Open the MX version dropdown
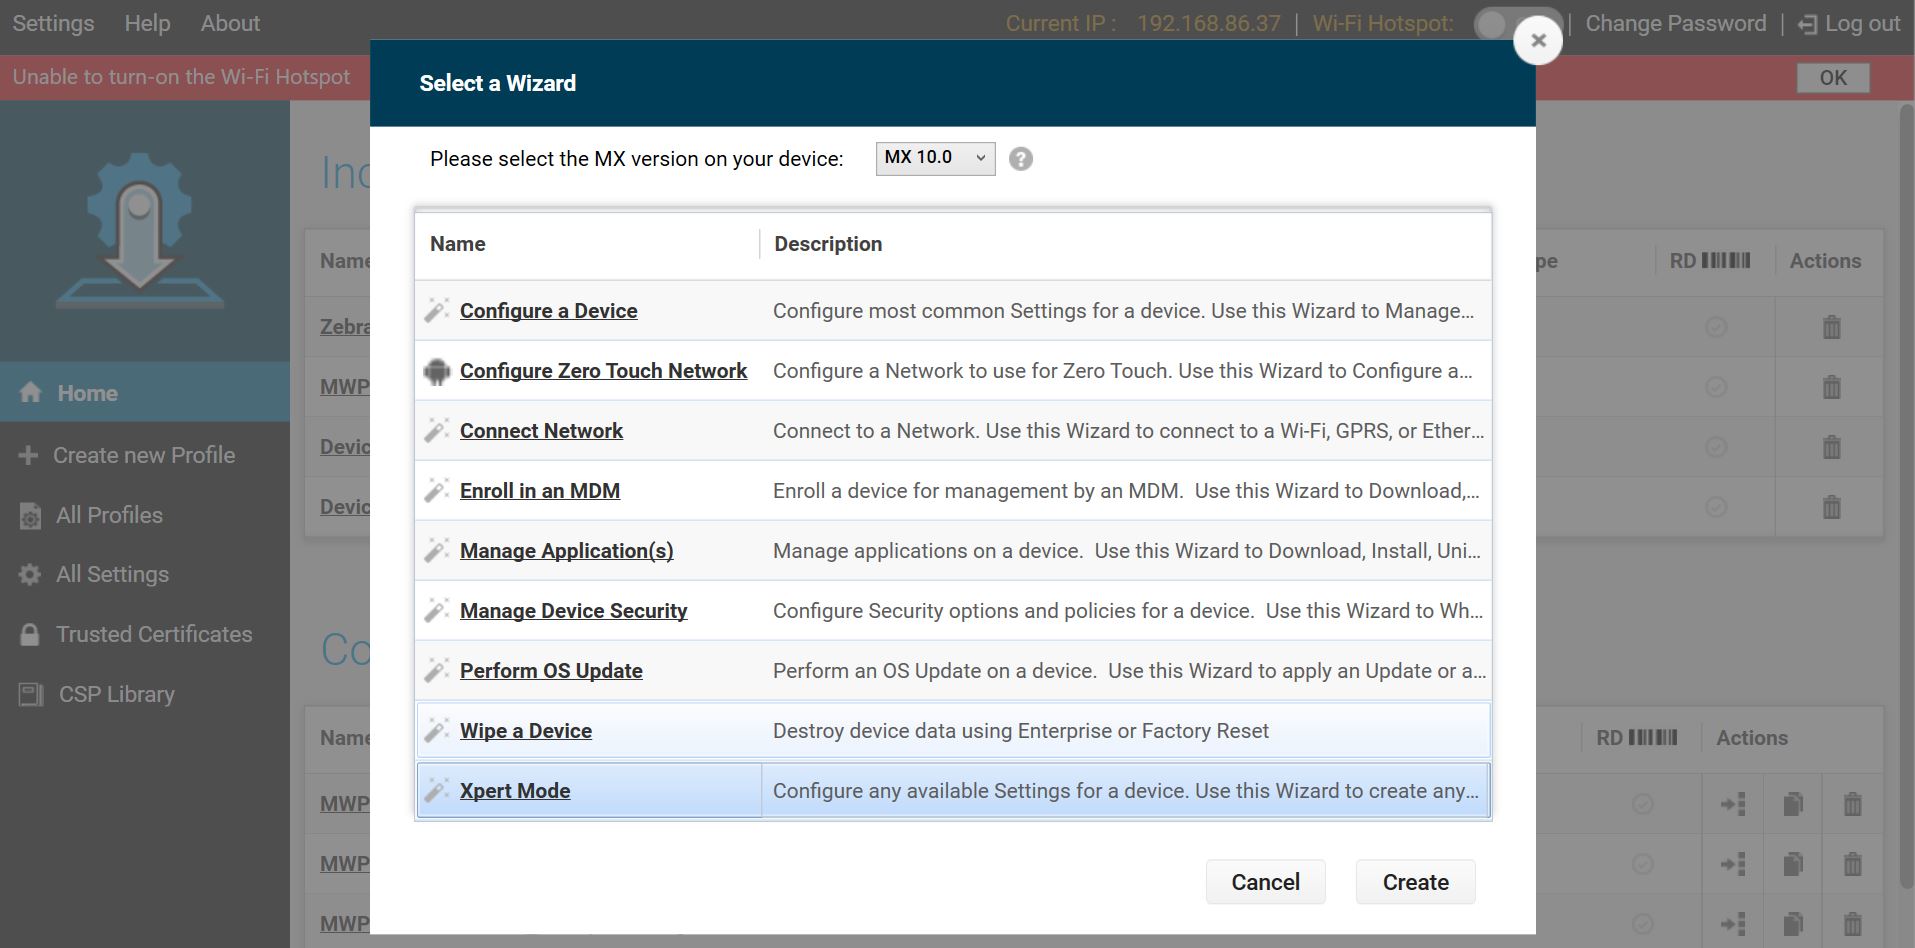 pyautogui.click(x=935, y=158)
